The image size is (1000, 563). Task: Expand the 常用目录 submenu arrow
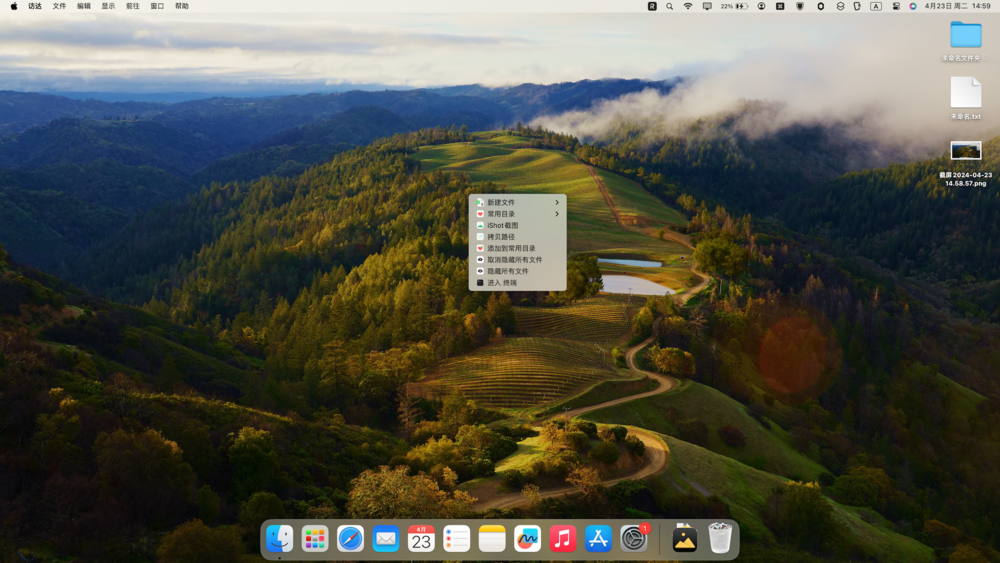[x=557, y=214]
